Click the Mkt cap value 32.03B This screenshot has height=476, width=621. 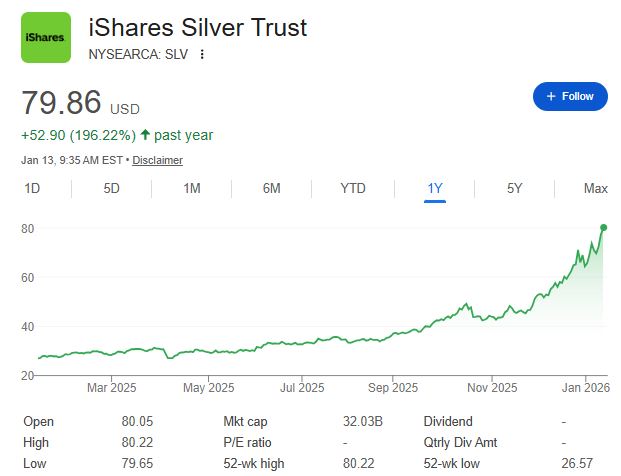(362, 422)
